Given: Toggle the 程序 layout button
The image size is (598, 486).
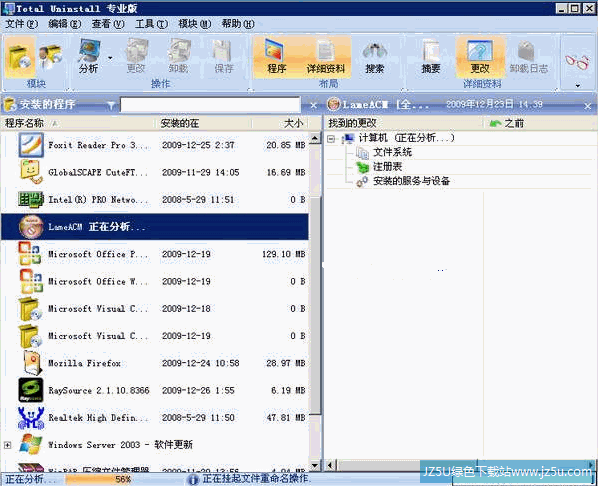Looking at the screenshot, I should (276, 56).
